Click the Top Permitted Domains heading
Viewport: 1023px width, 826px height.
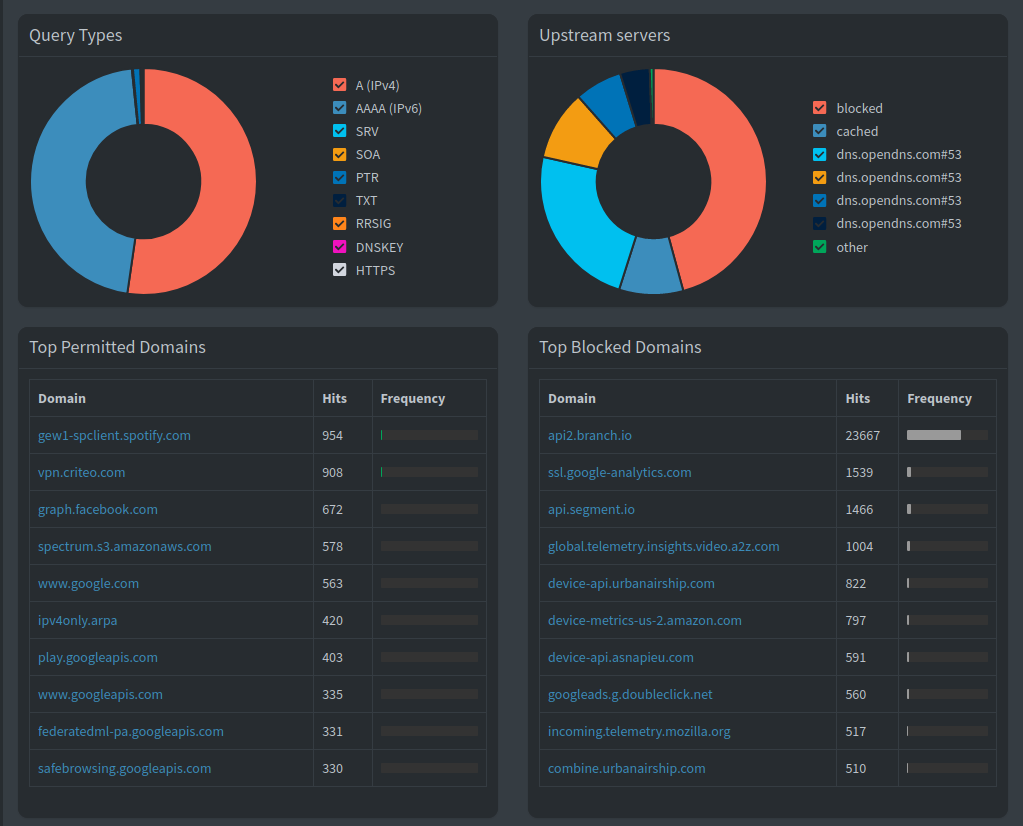pos(117,347)
